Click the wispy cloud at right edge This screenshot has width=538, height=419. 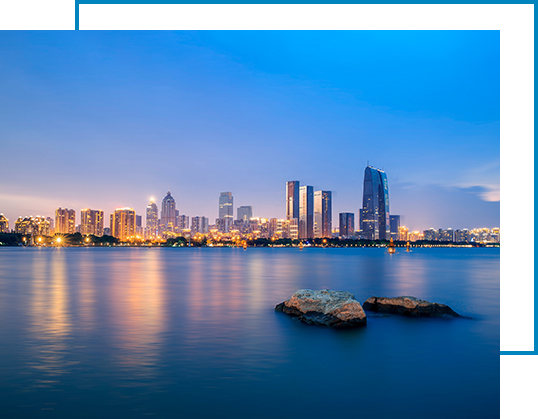[484, 192]
